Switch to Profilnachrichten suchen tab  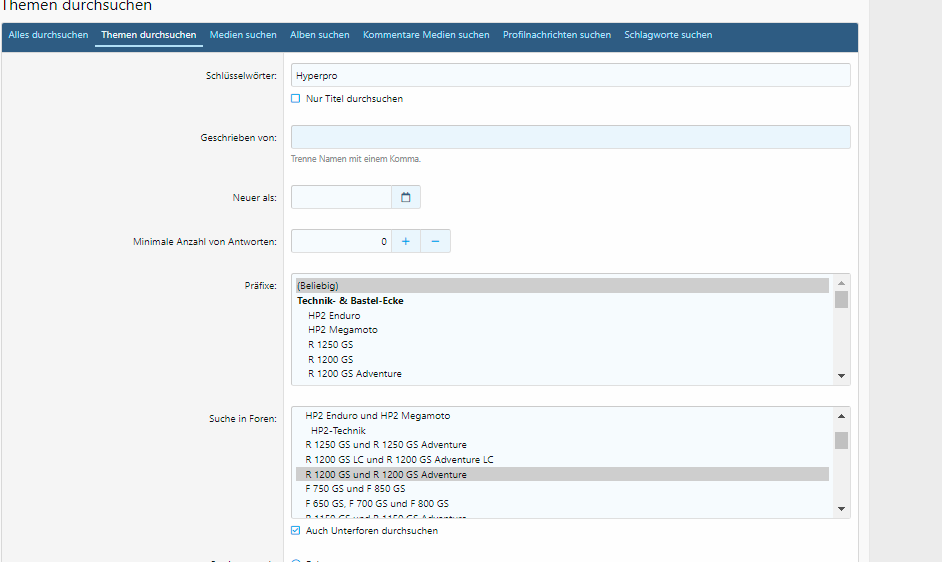coord(557,35)
